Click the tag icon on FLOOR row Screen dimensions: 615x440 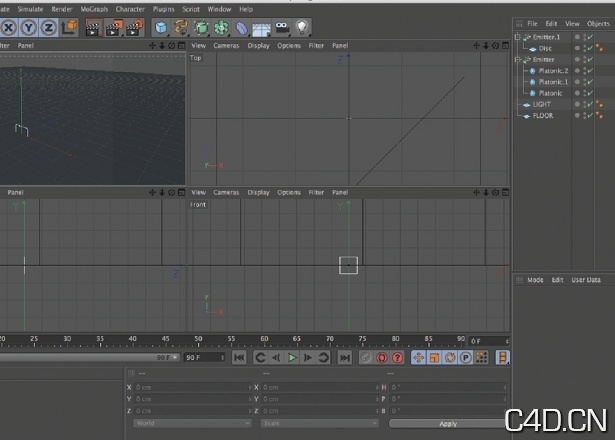[x=599, y=115]
